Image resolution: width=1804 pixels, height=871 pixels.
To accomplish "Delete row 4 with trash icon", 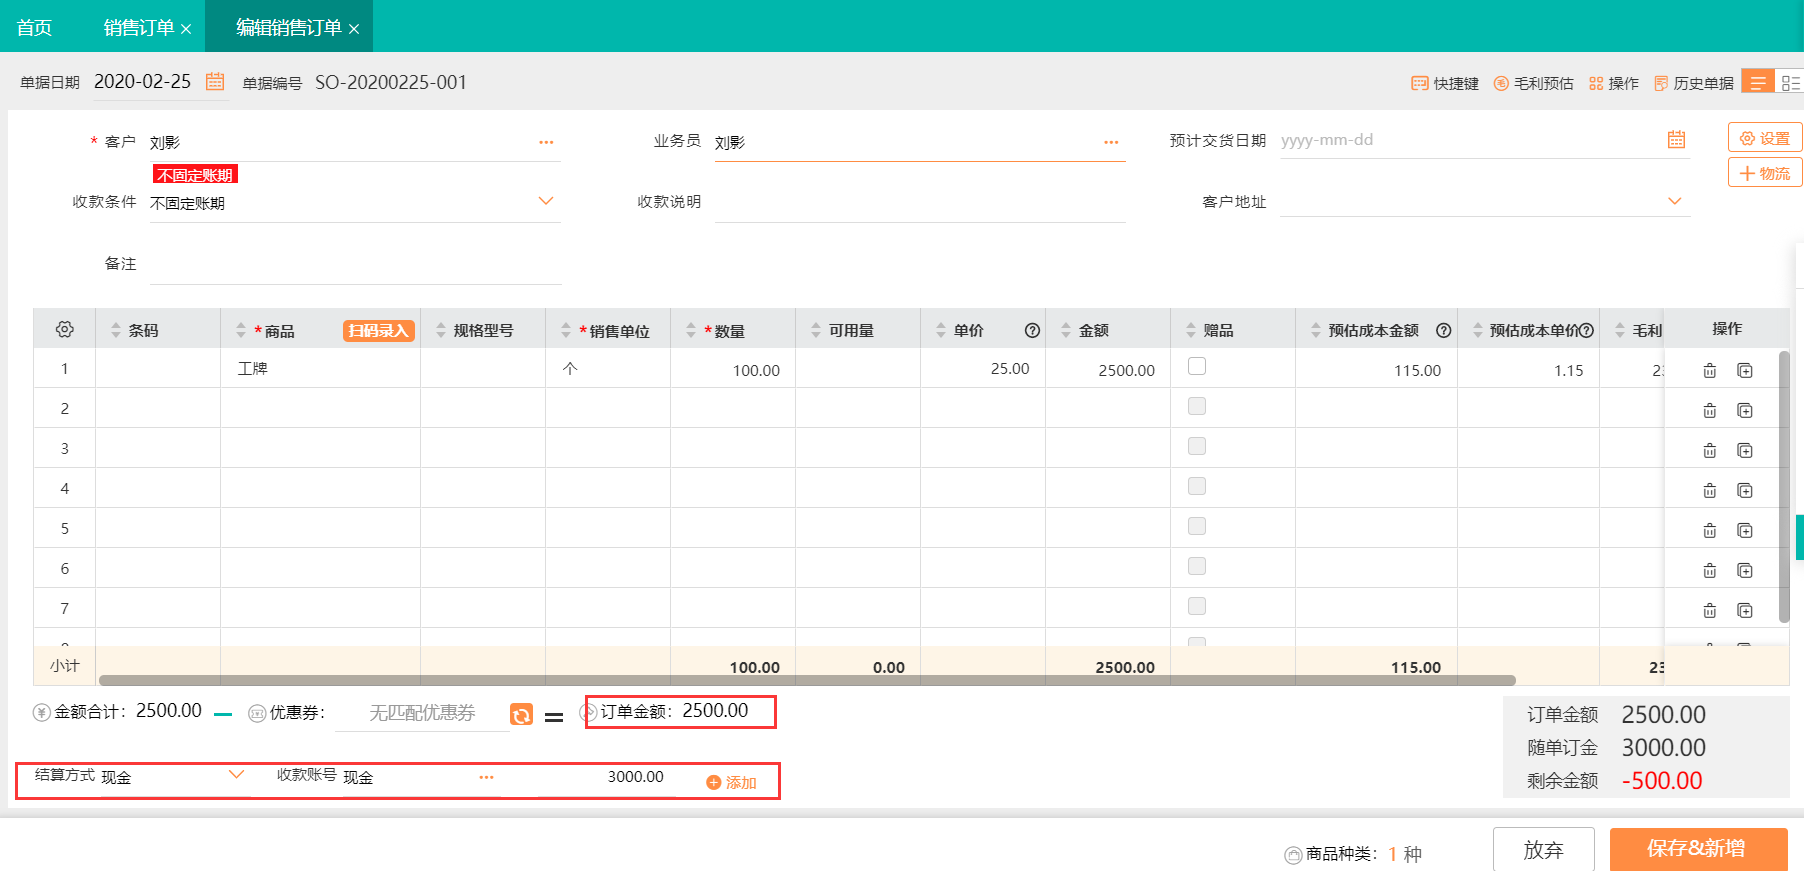I will coord(1710,490).
